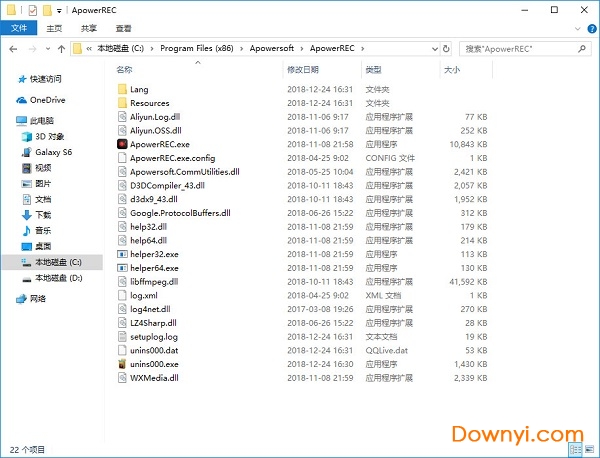600x458 pixels.
Task: Select 本地磁盘 (D:) in sidebar
Action: point(52,278)
